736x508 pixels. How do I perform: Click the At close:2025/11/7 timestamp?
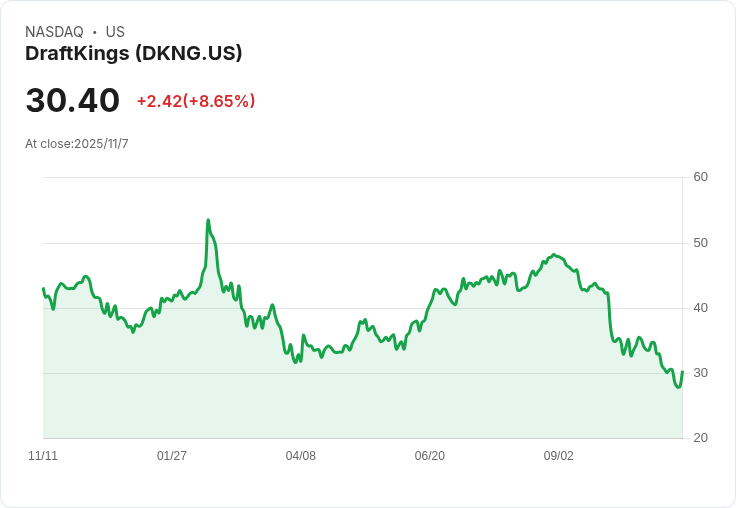click(77, 144)
